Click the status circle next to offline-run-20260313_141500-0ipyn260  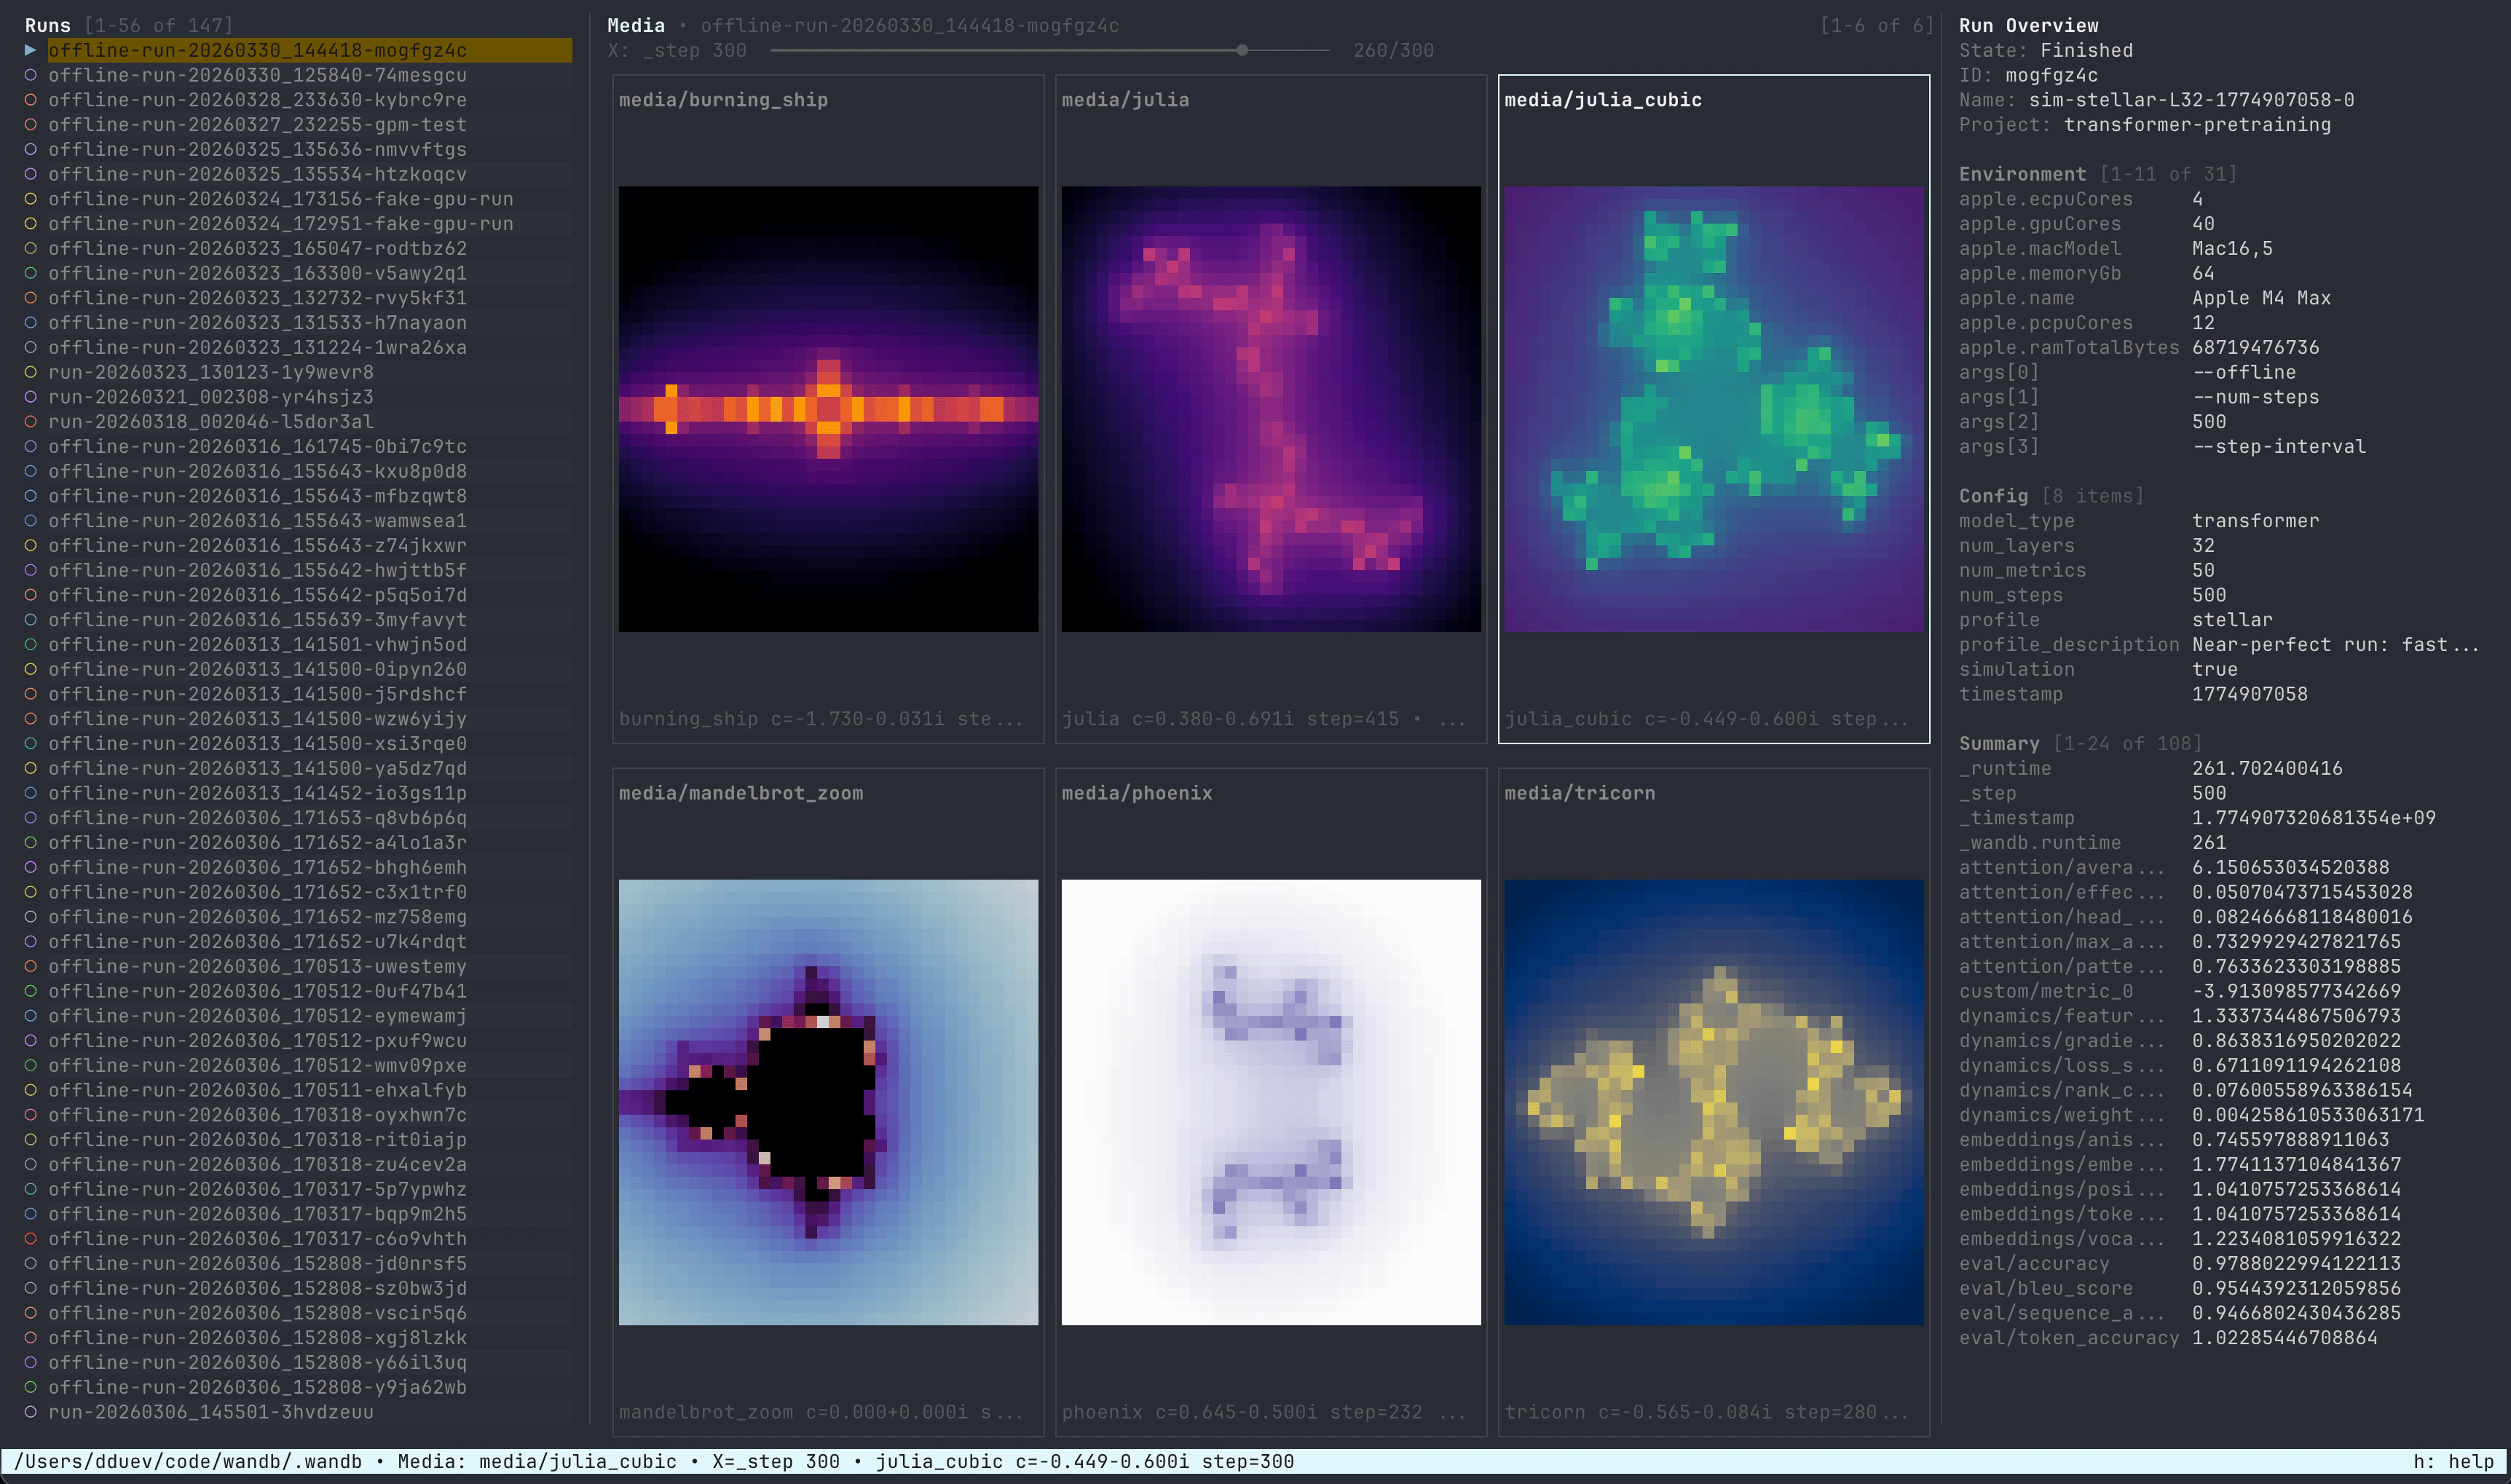click(x=33, y=669)
